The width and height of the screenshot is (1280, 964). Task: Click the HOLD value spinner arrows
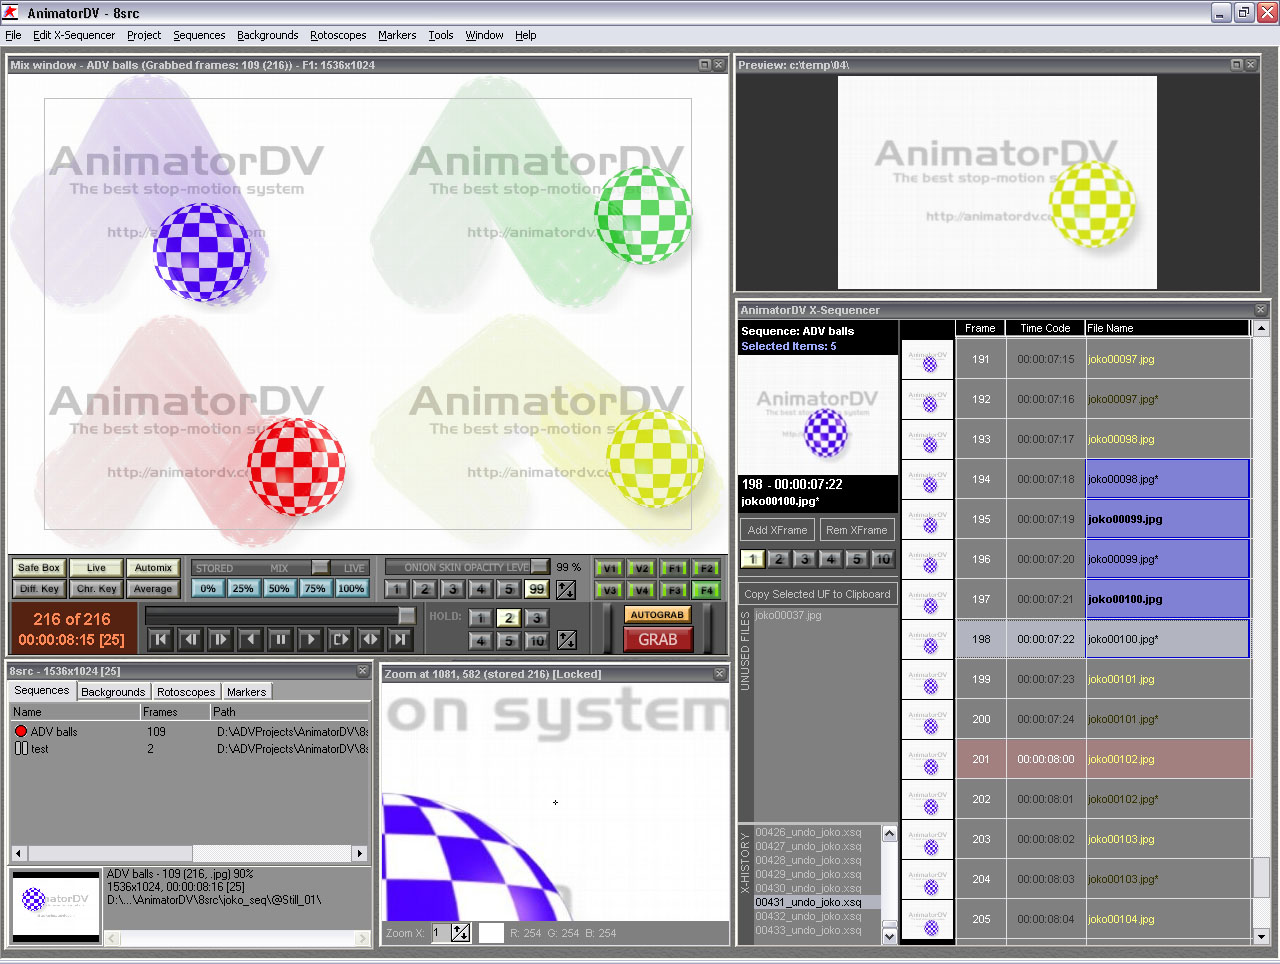coord(567,640)
